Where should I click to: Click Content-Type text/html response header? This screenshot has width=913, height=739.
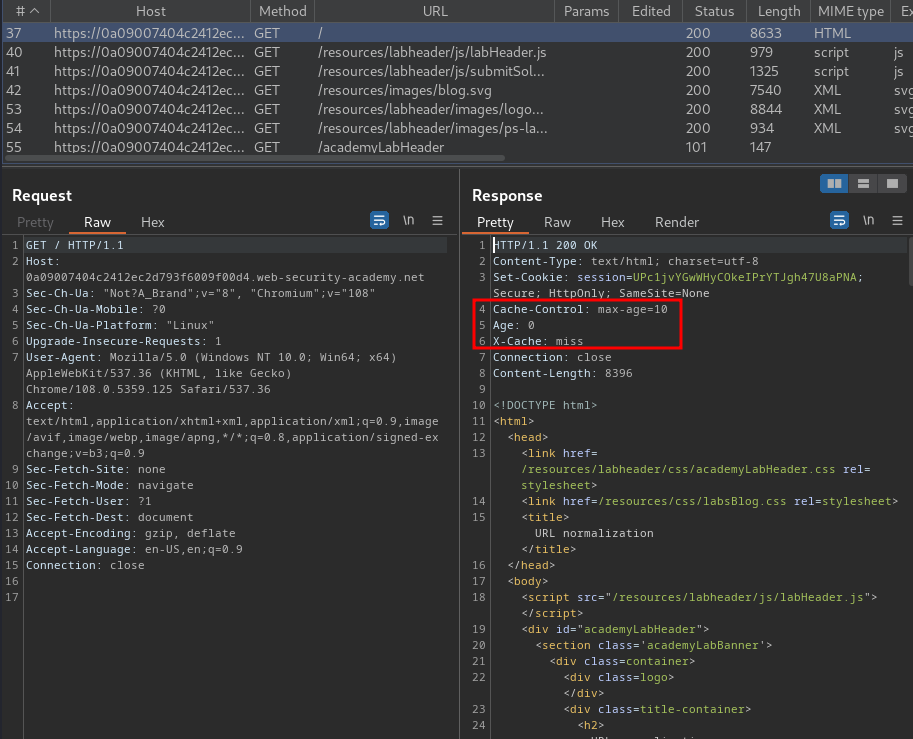pyautogui.click(x=625, y=261)
